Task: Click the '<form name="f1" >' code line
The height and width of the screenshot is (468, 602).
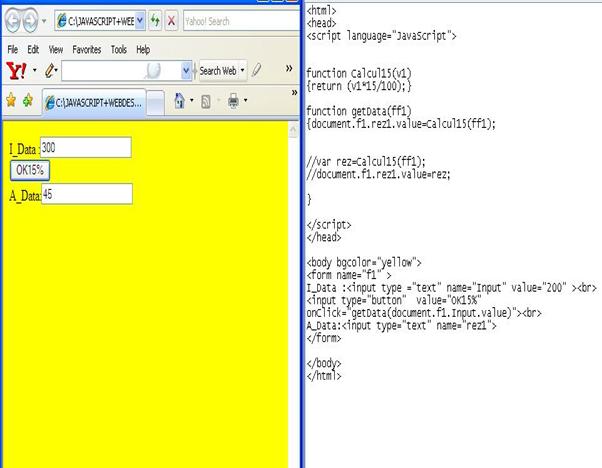Action: tap(349, 275)
